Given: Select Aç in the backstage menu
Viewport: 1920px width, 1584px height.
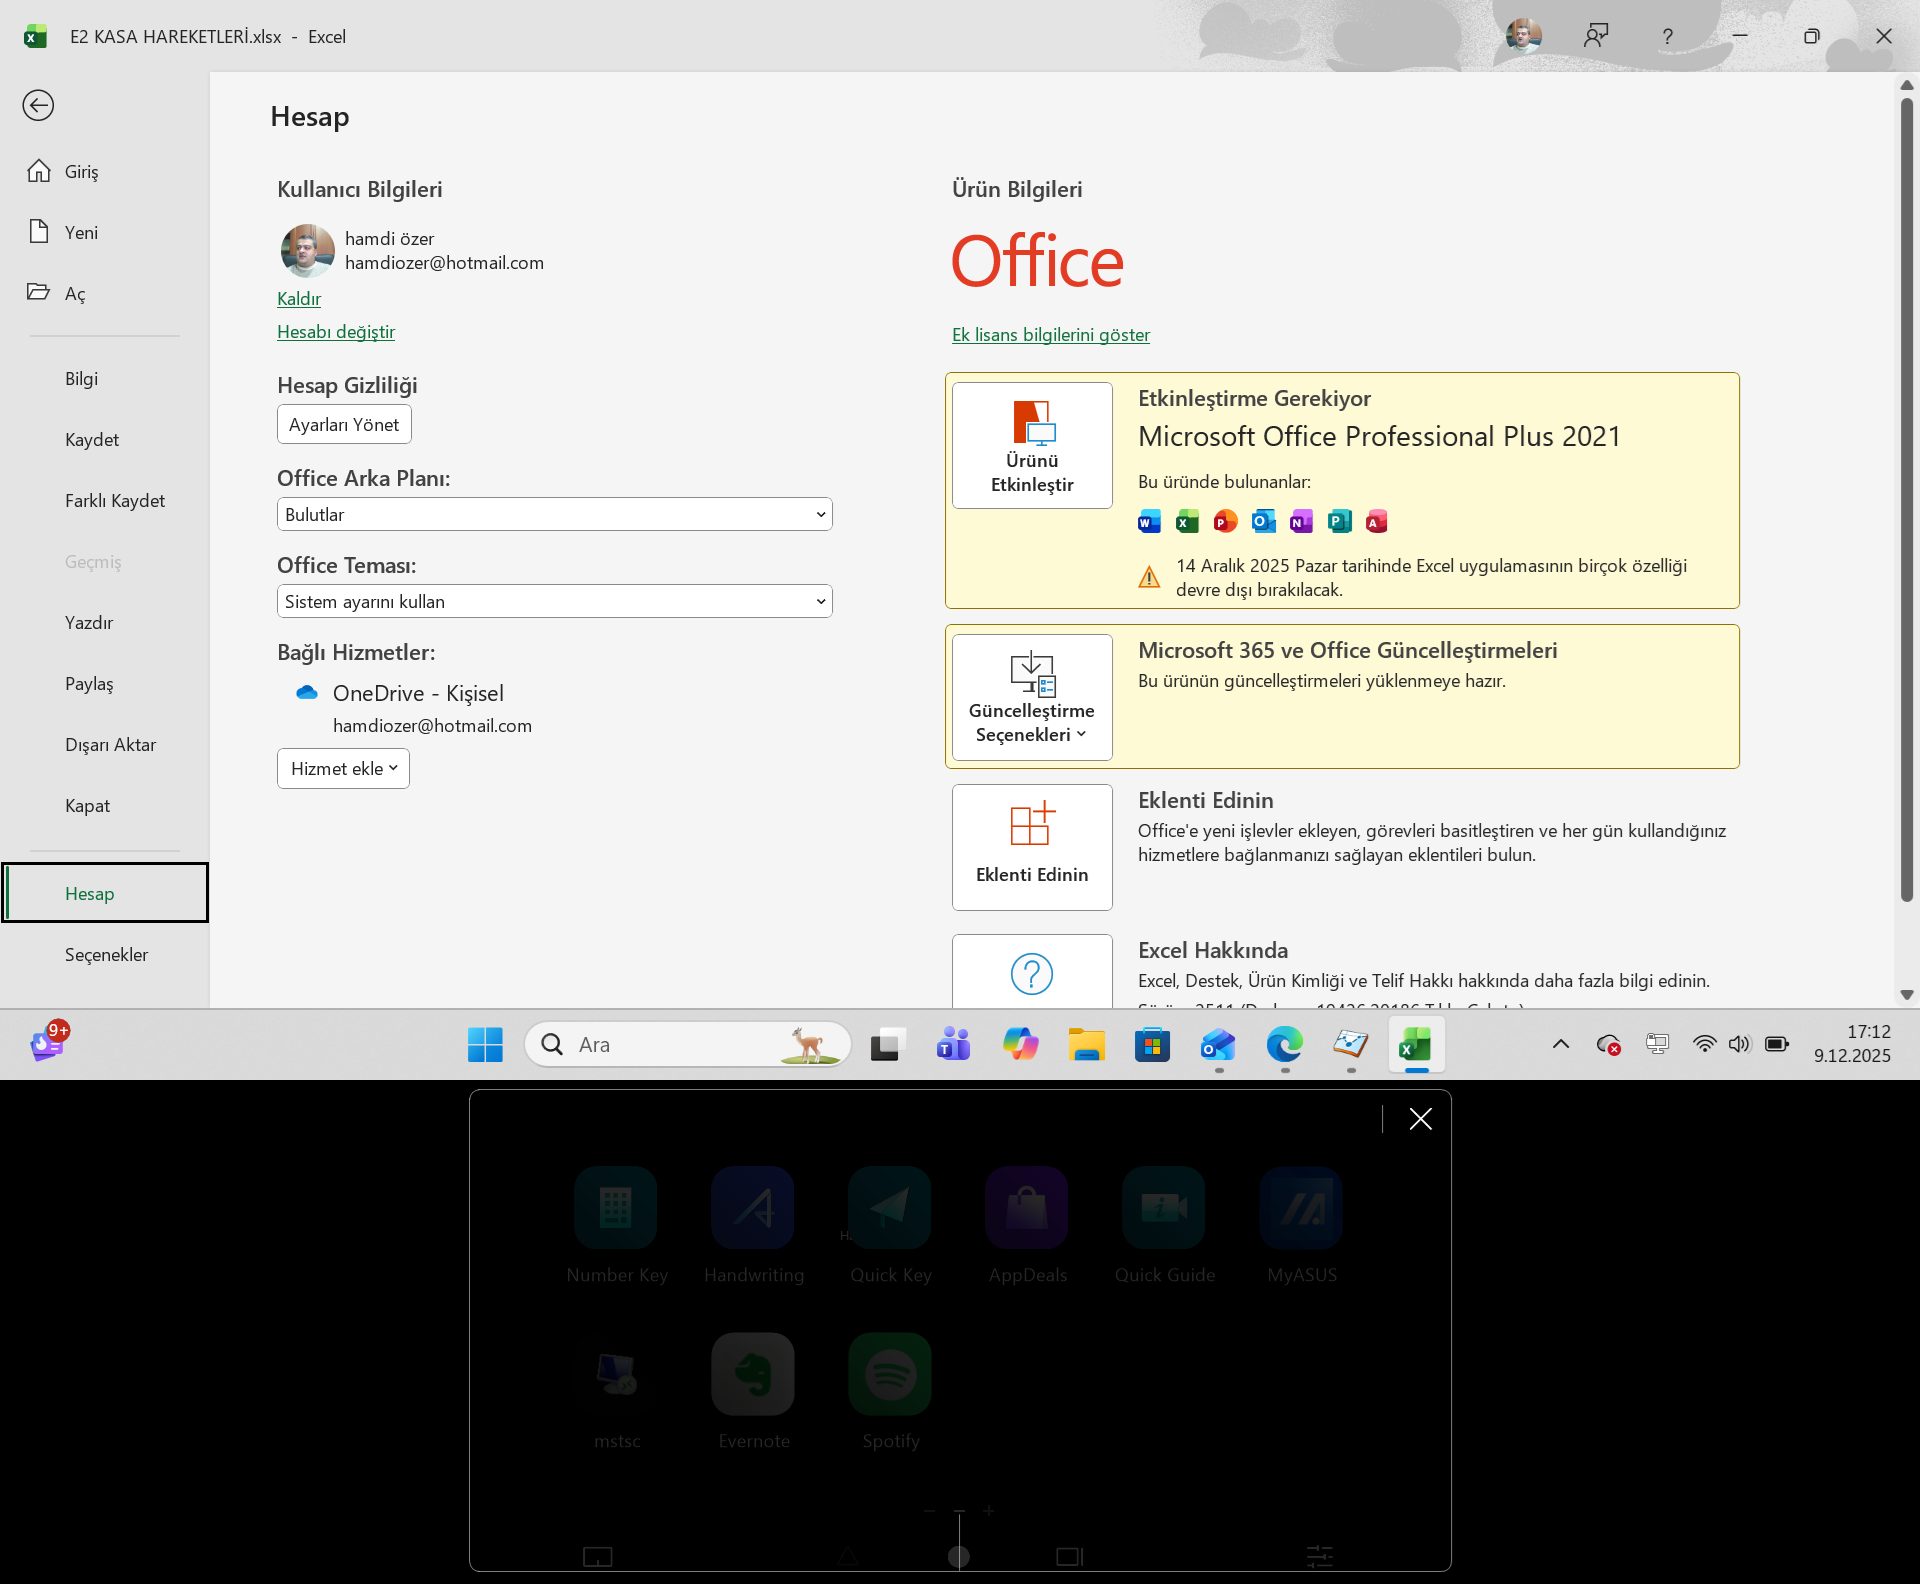Looking at the screenshot, I should pyautogui.click(x=105, y=293).
